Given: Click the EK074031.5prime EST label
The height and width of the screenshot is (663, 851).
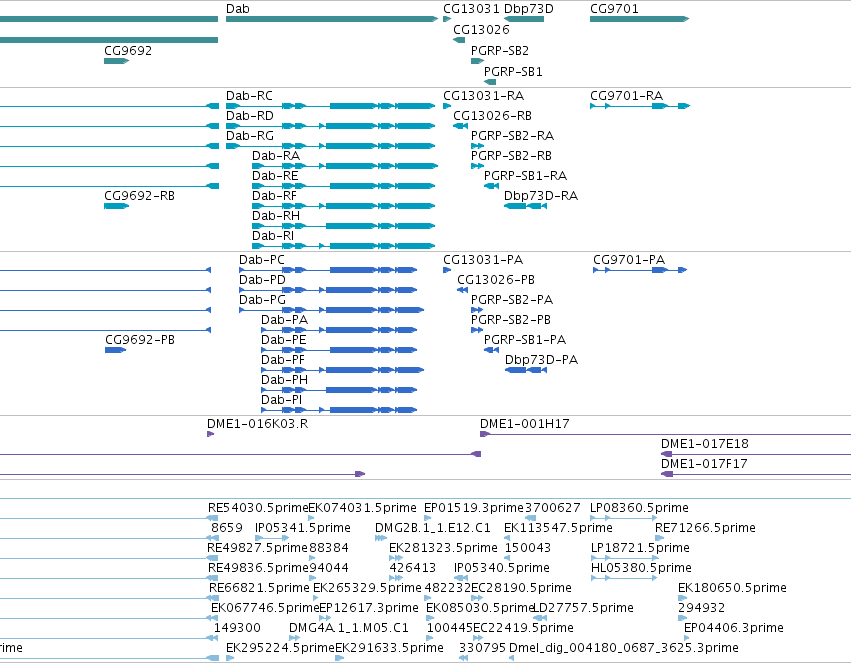Looking at the screenshot, I should pyautogui.click(x=362, y=508).
